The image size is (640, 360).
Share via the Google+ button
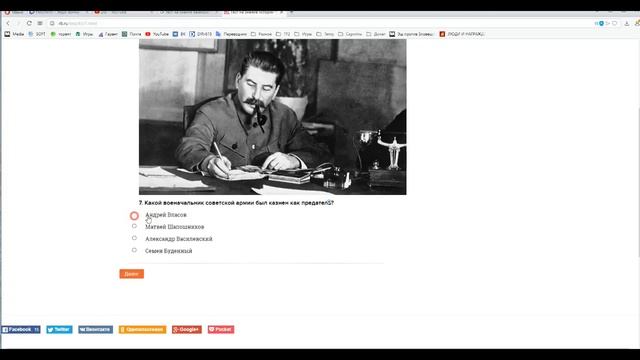(x=187, y=329)
